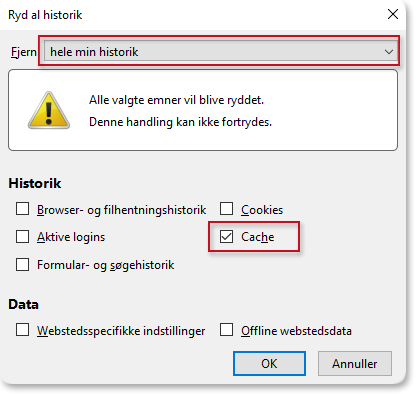This screenshot has width=416, height=394.
Task: Click the Historik section heading
Action: click(x=35, y=183)
